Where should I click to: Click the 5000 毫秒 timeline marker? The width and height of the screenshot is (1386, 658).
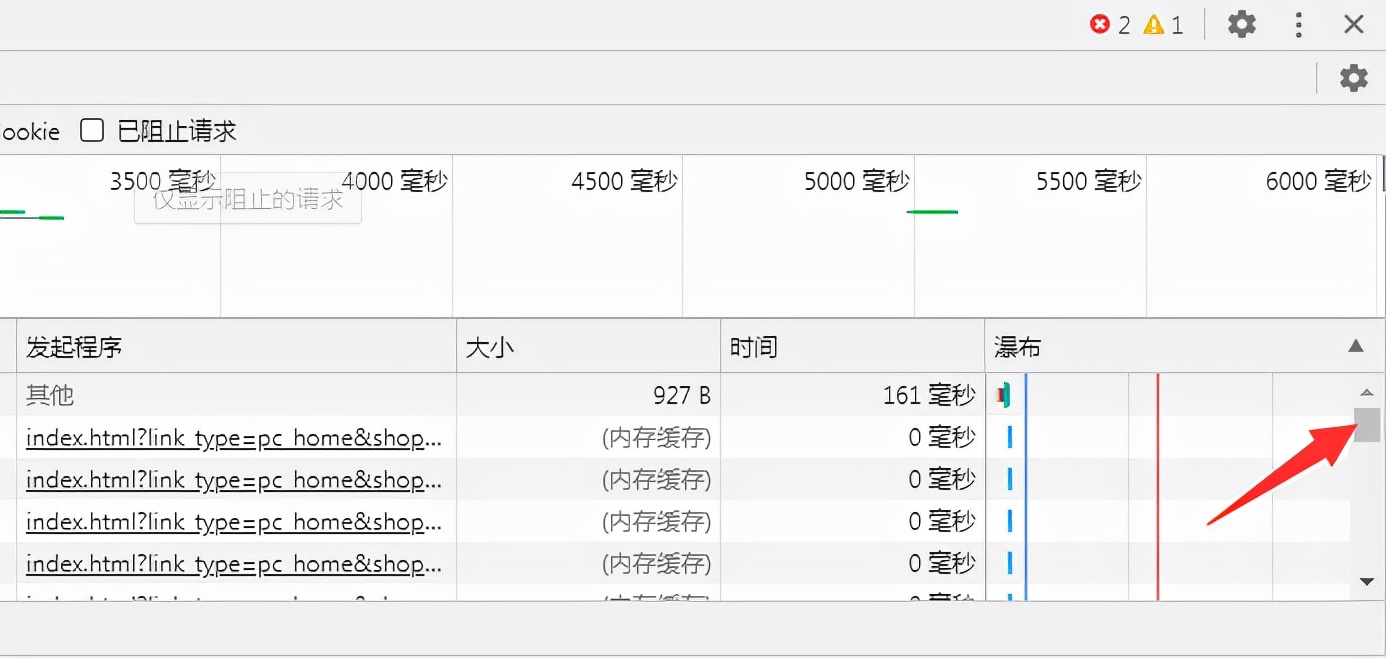click(x=856, y=181)
